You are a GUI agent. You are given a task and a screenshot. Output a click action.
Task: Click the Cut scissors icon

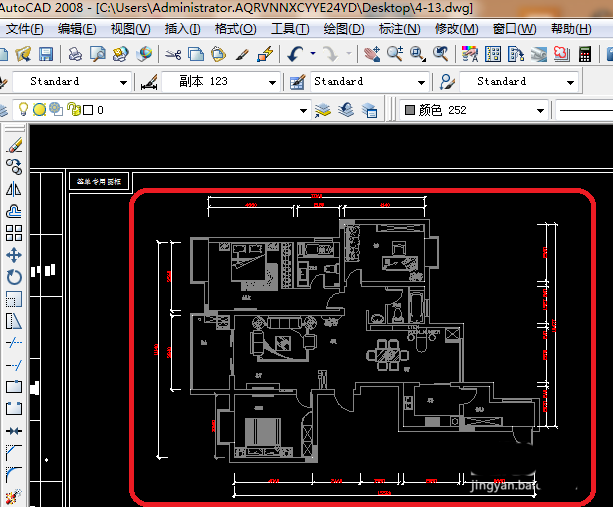172,53
